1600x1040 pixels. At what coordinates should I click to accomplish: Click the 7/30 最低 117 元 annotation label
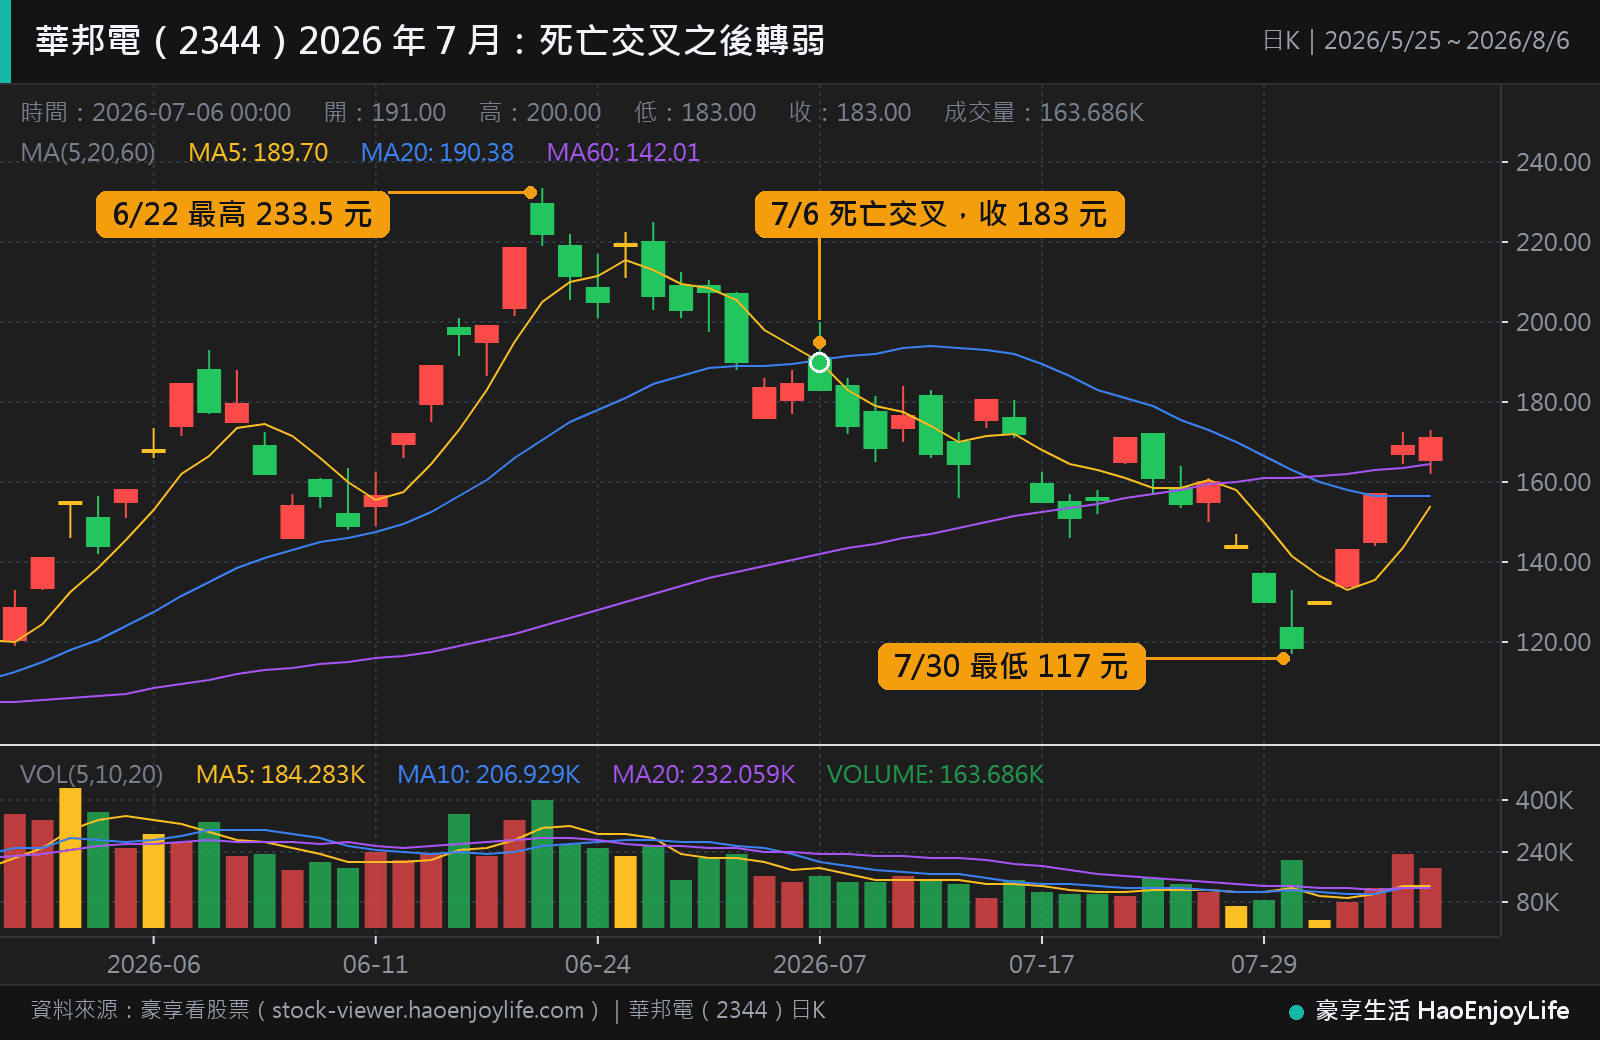click(x=1011, y=666)
